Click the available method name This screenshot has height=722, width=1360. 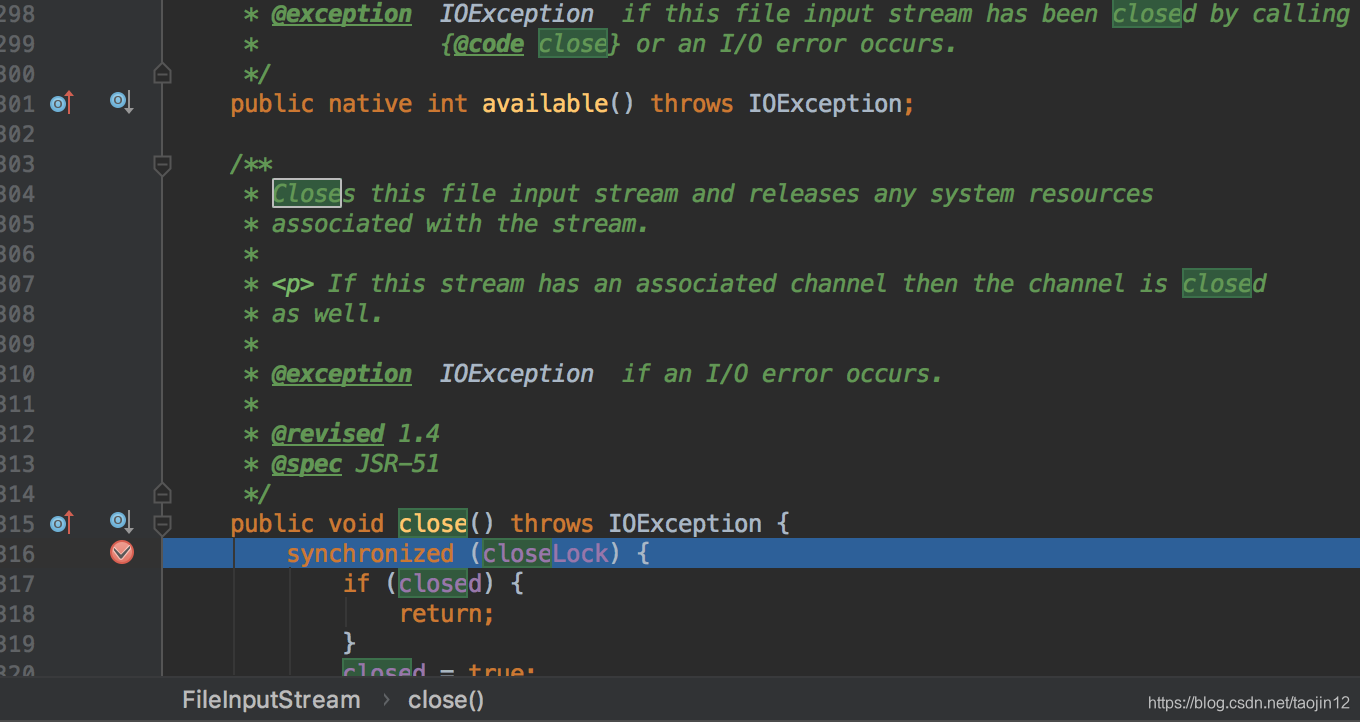[x=545, y=104]
